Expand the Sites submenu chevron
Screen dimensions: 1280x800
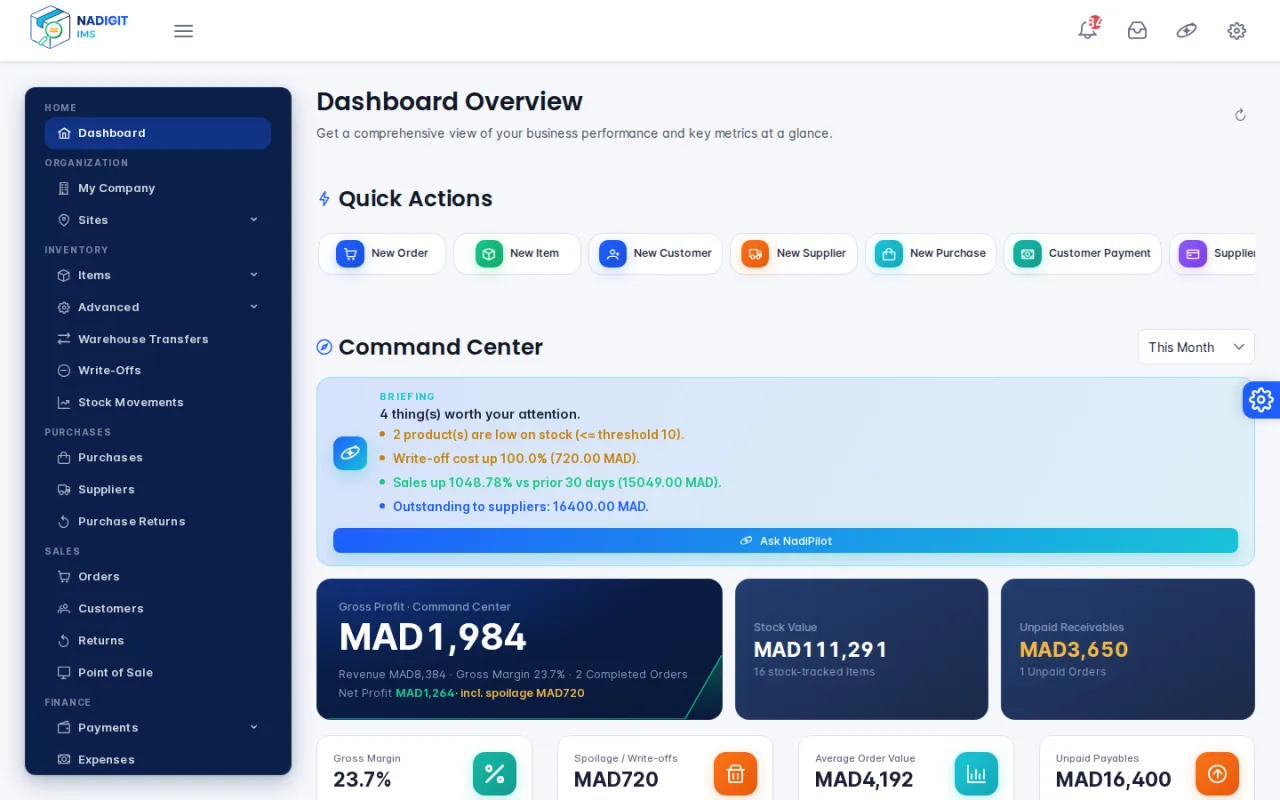(x=254, y=220)
